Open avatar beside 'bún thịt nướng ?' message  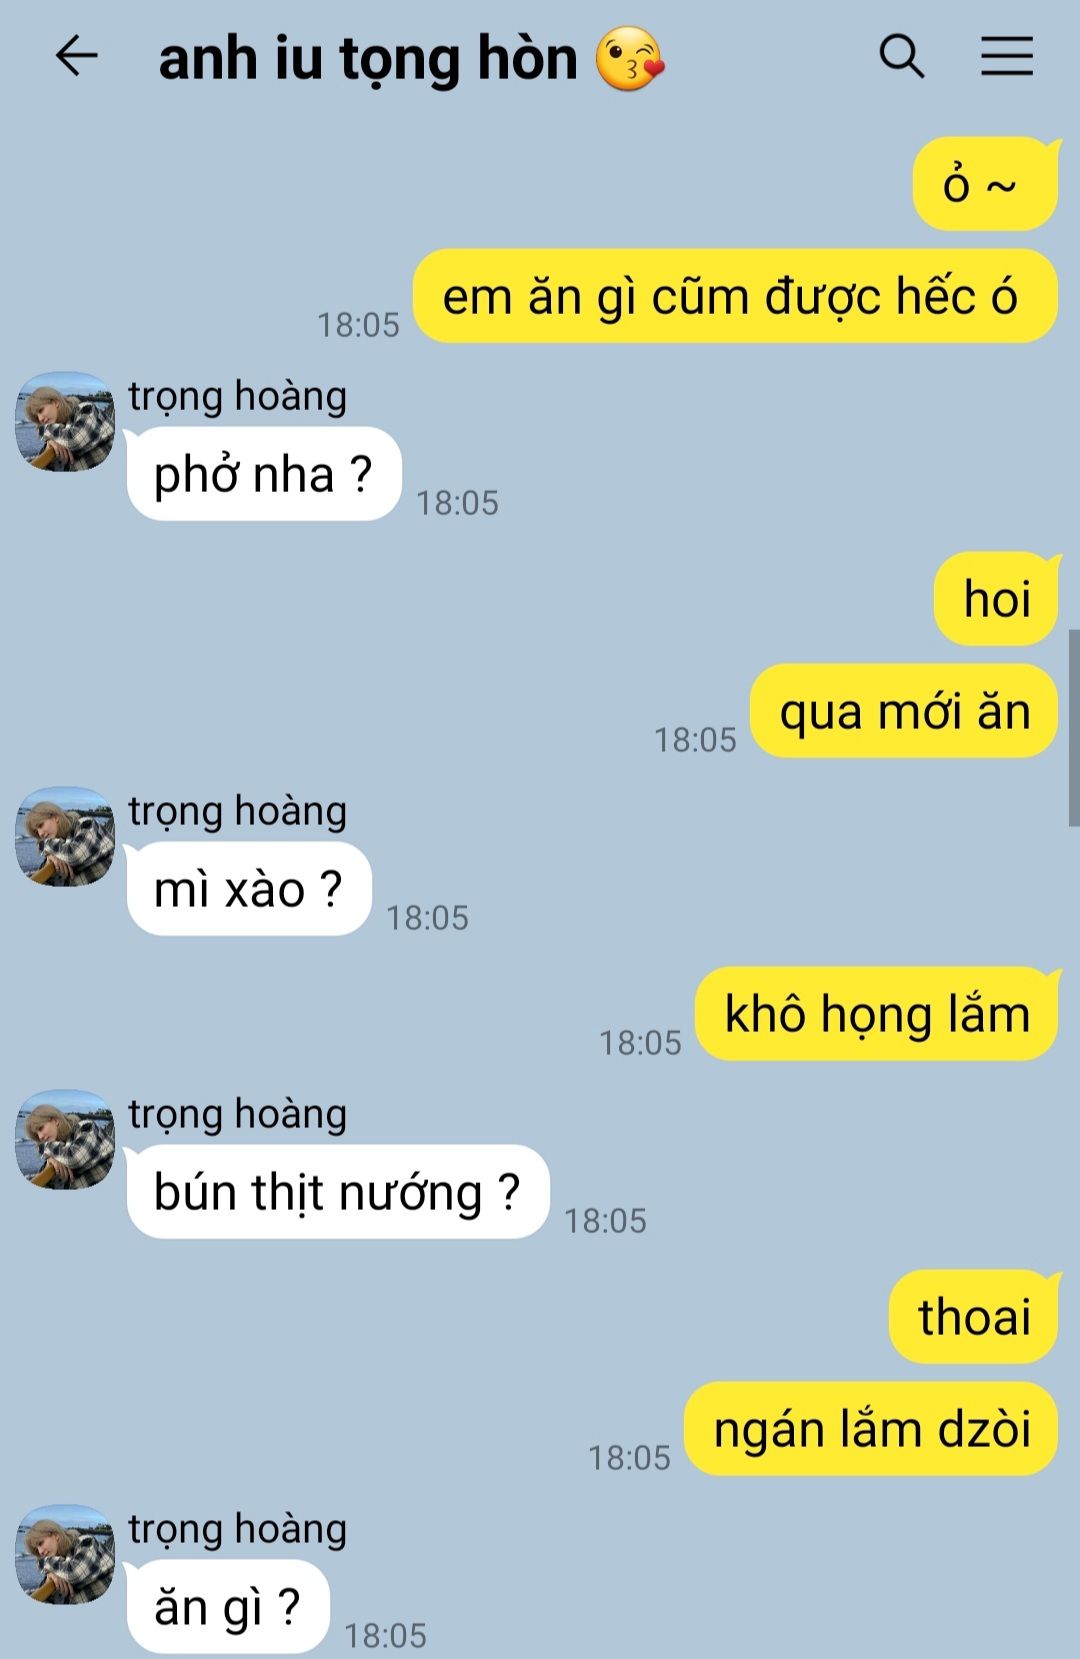(65, 1139)
